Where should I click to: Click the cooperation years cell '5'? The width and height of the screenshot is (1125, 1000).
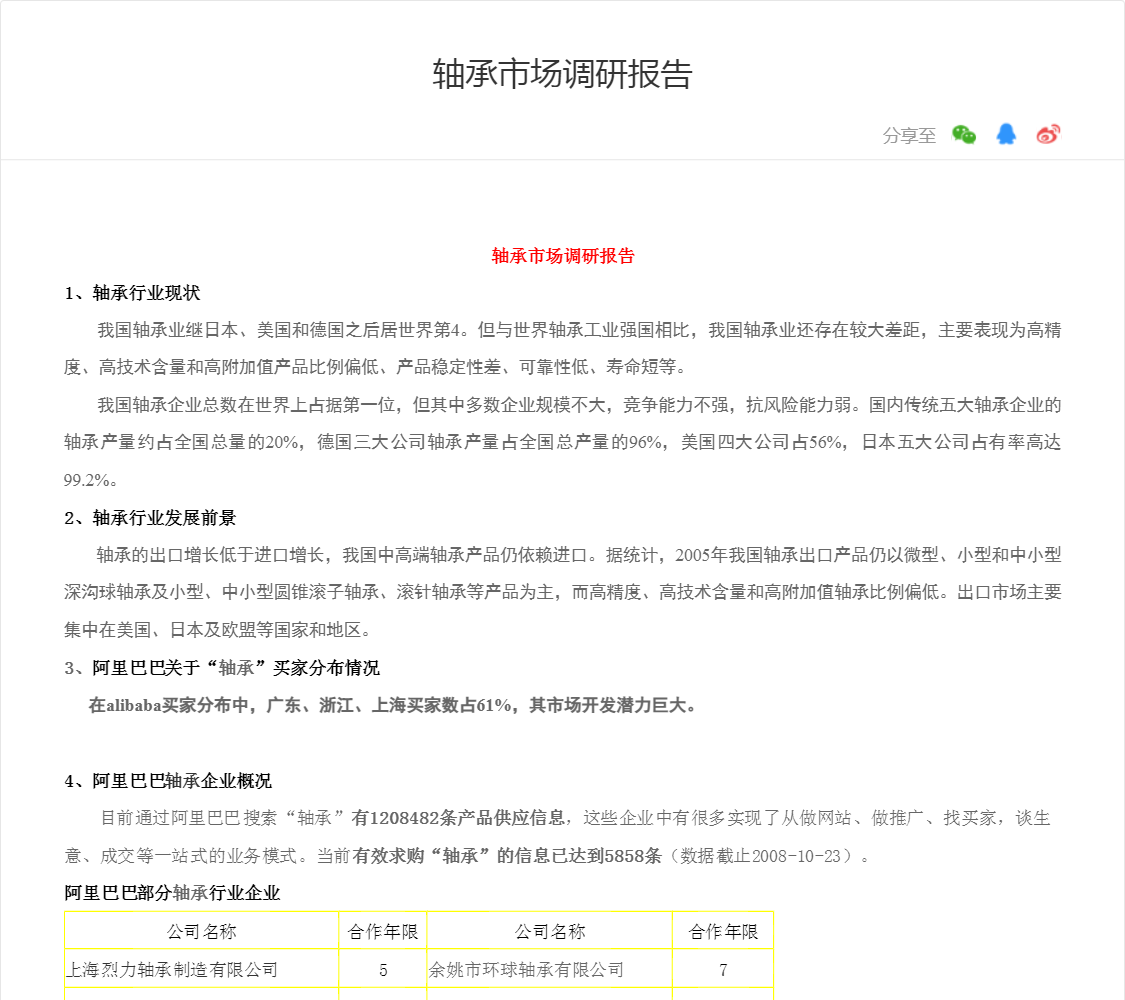[x=383, y=970]
